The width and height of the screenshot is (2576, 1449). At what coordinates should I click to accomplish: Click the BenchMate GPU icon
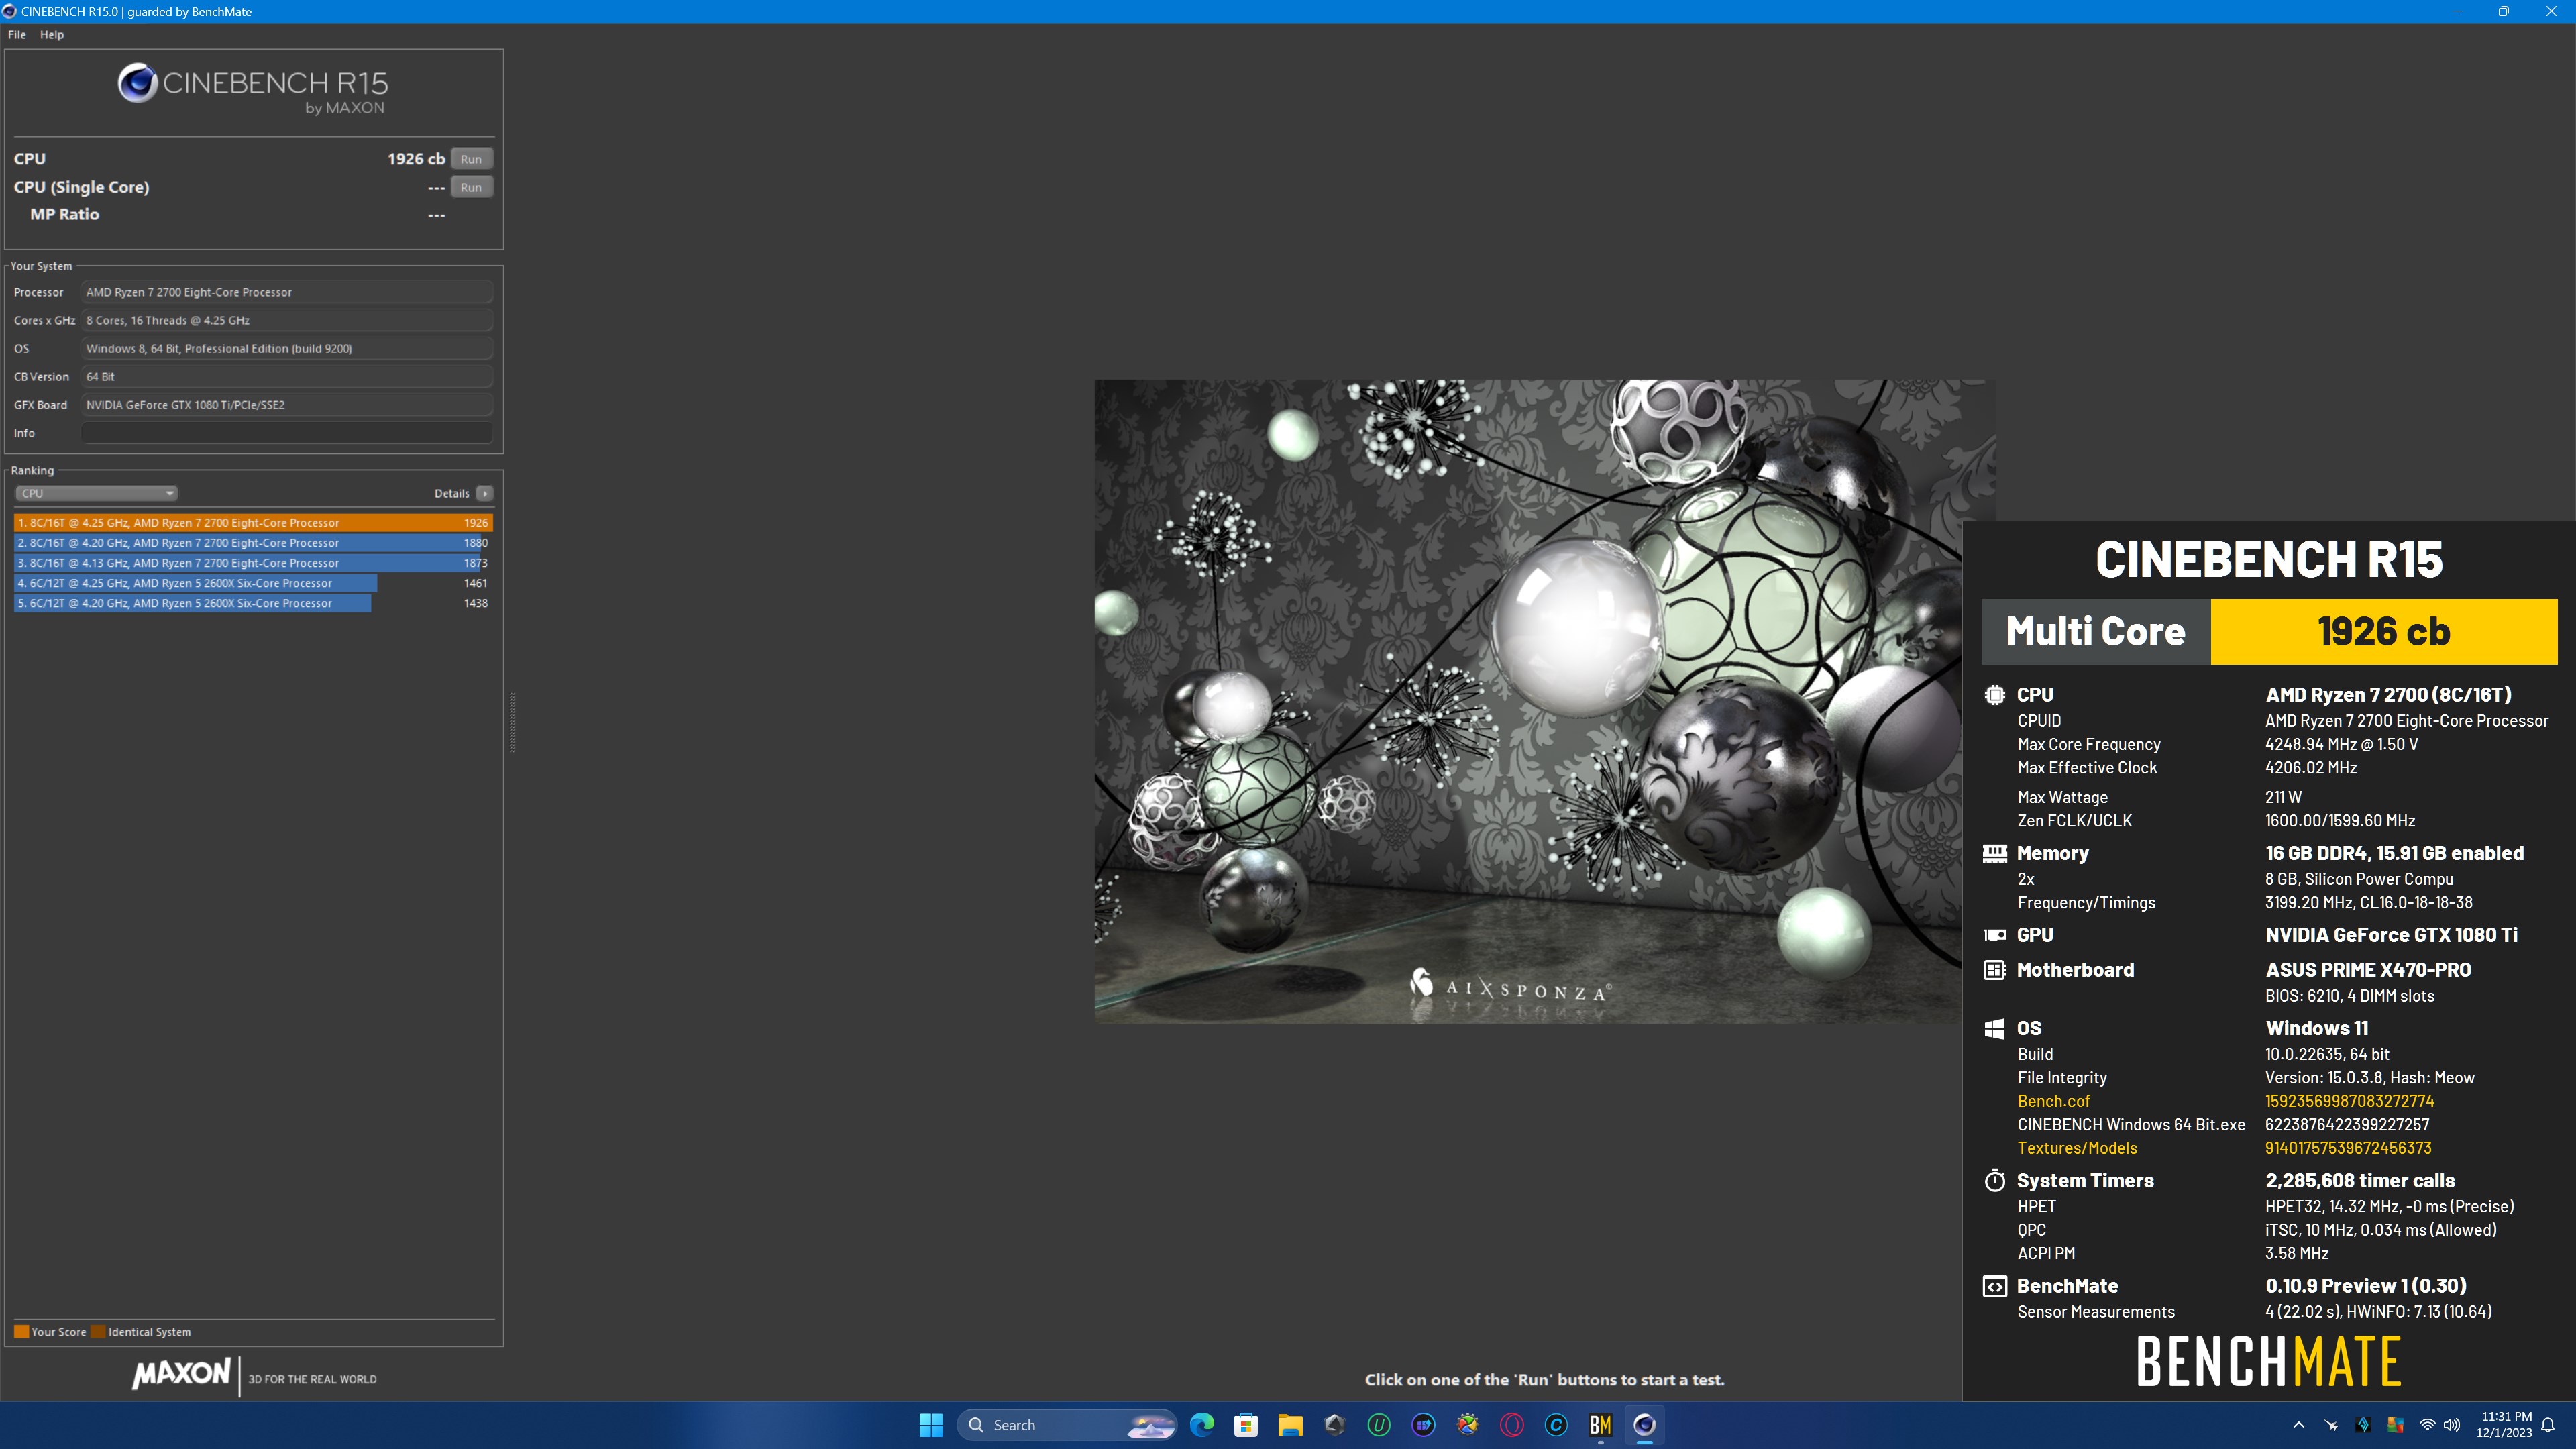pos(1994,935)
